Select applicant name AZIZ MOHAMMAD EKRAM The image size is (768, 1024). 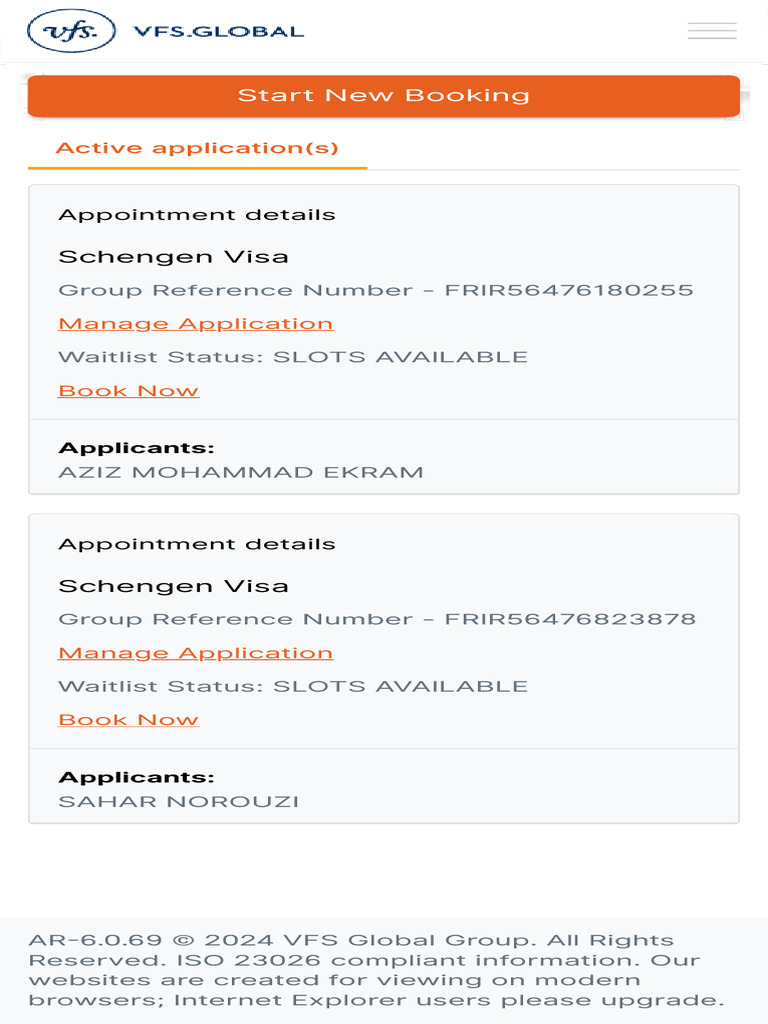241,472
